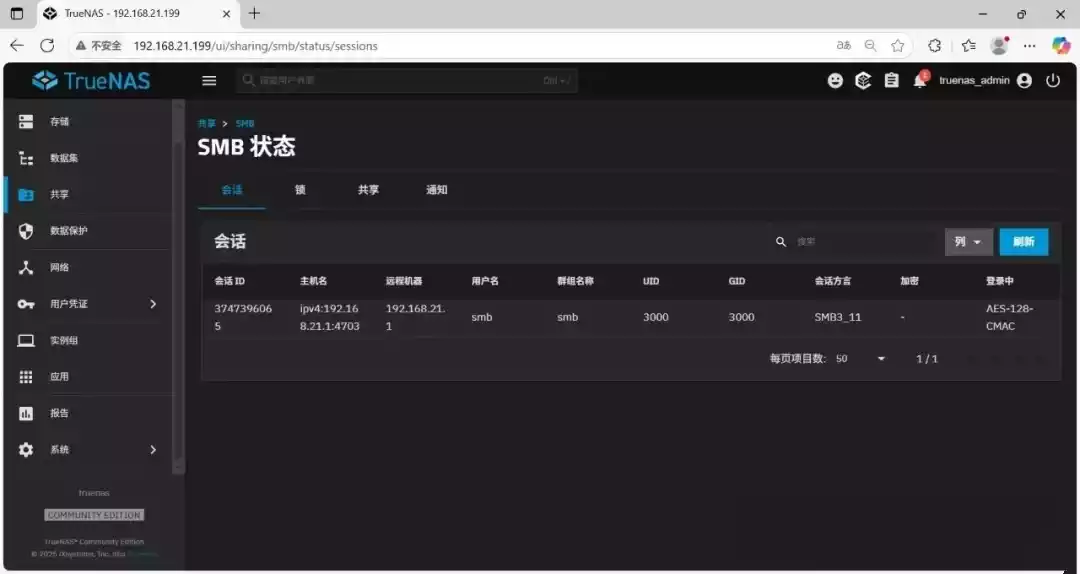Open the Copilot icon in browser toolbar

1061,45
